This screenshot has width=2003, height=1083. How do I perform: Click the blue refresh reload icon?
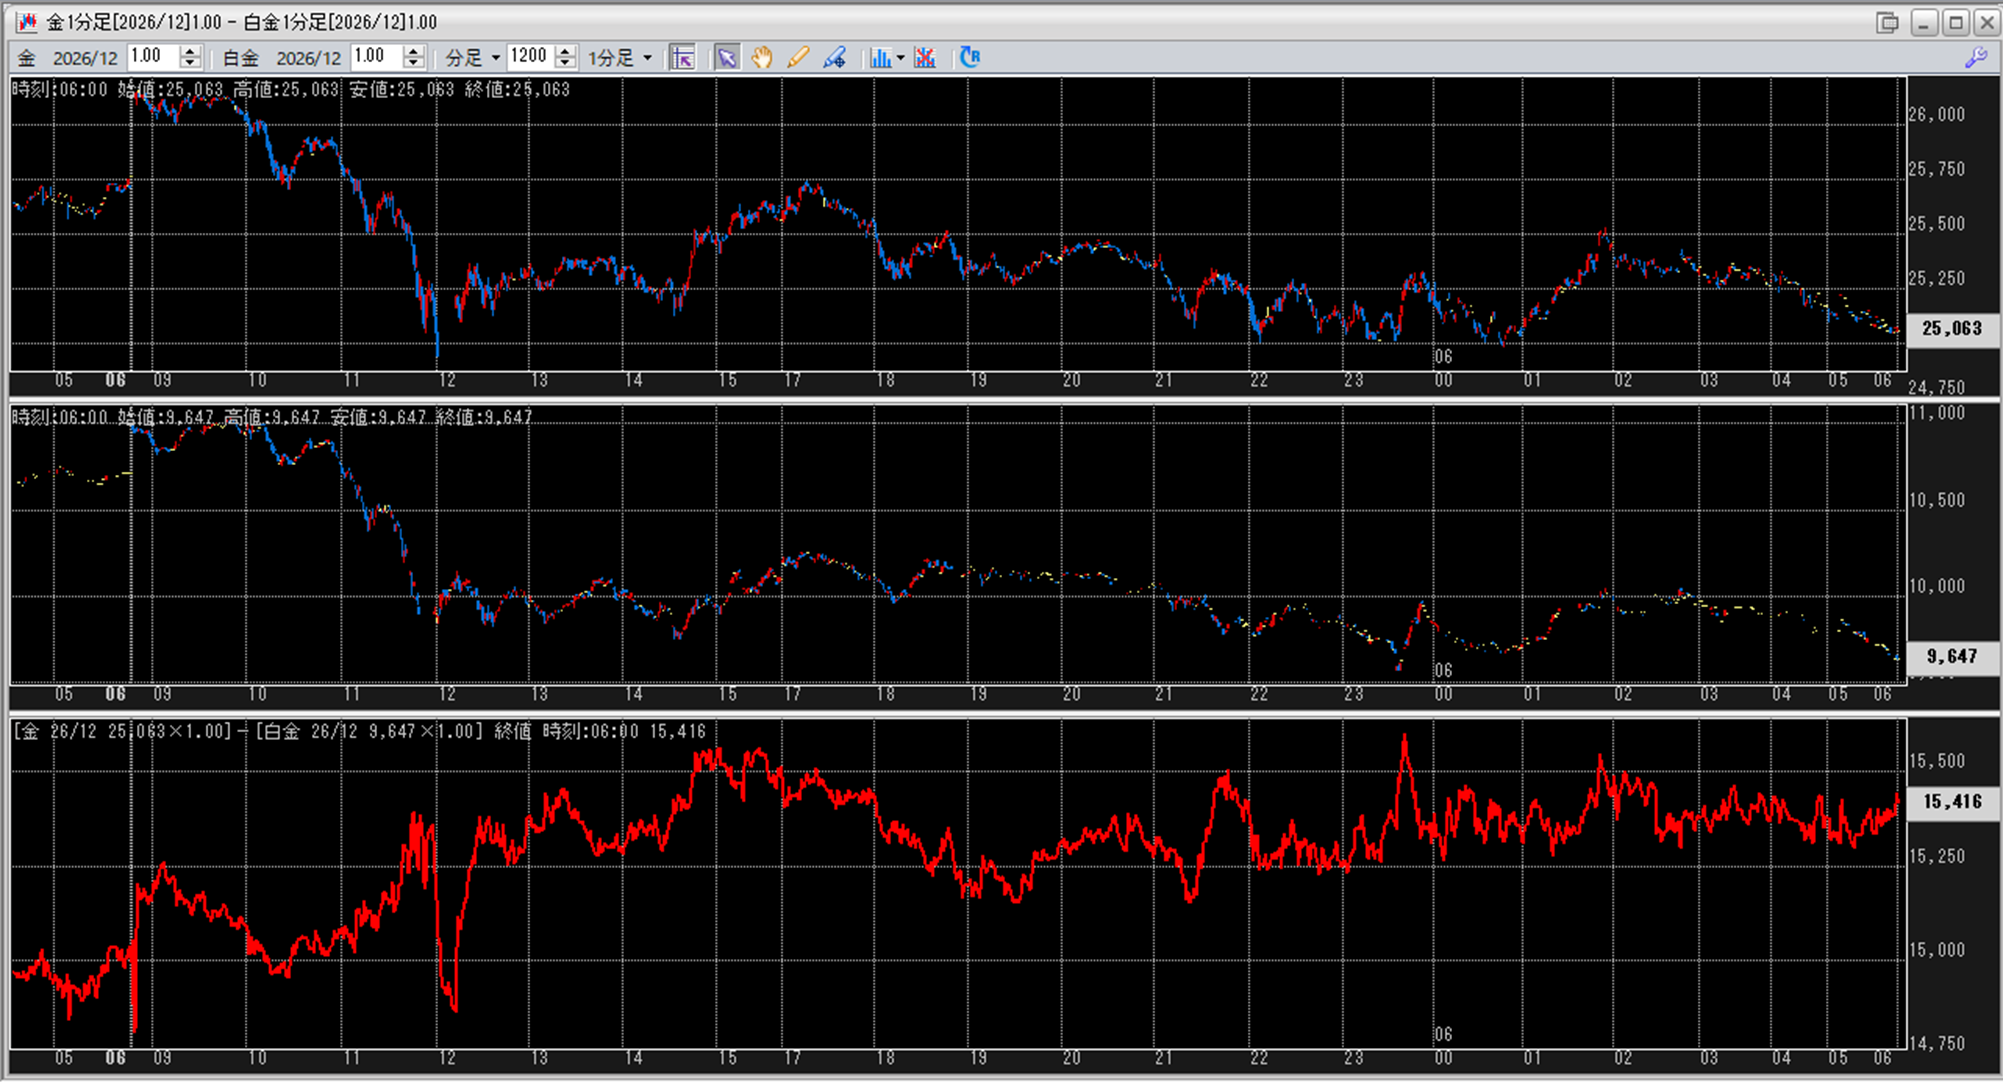(x=969, y=57)
